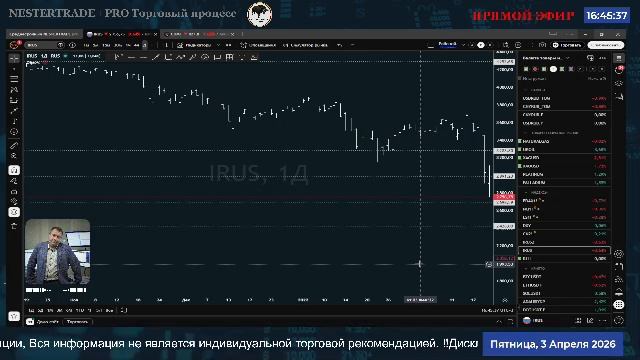This screenshot has height=360, width=640.
Task: Open alerts panel with red badge
Action: coord(619,70)
